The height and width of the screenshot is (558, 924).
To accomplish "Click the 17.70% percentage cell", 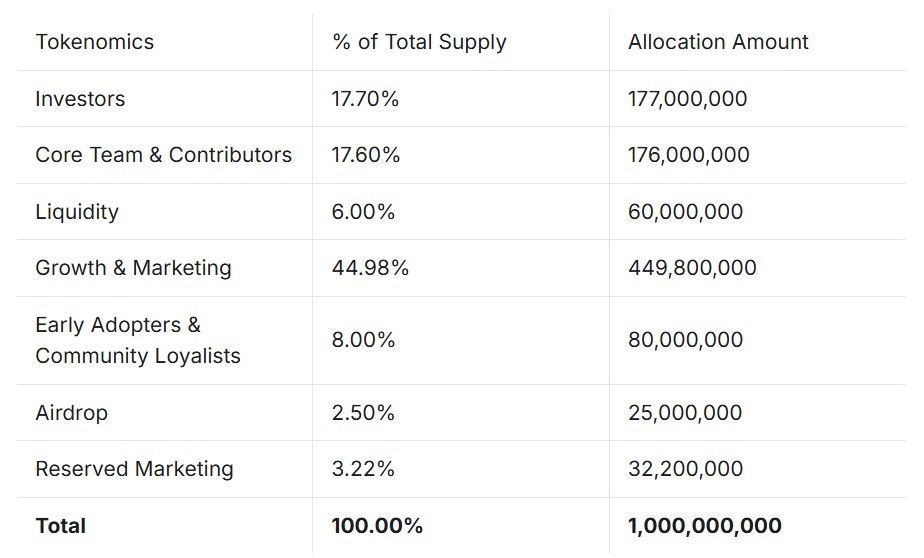I will tap(366, 99).
